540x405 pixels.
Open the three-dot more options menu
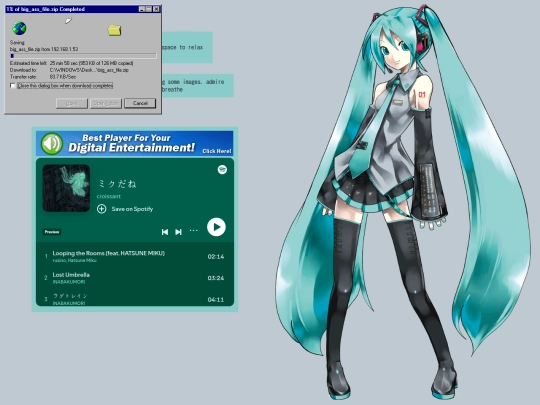[x=194, y=231]
